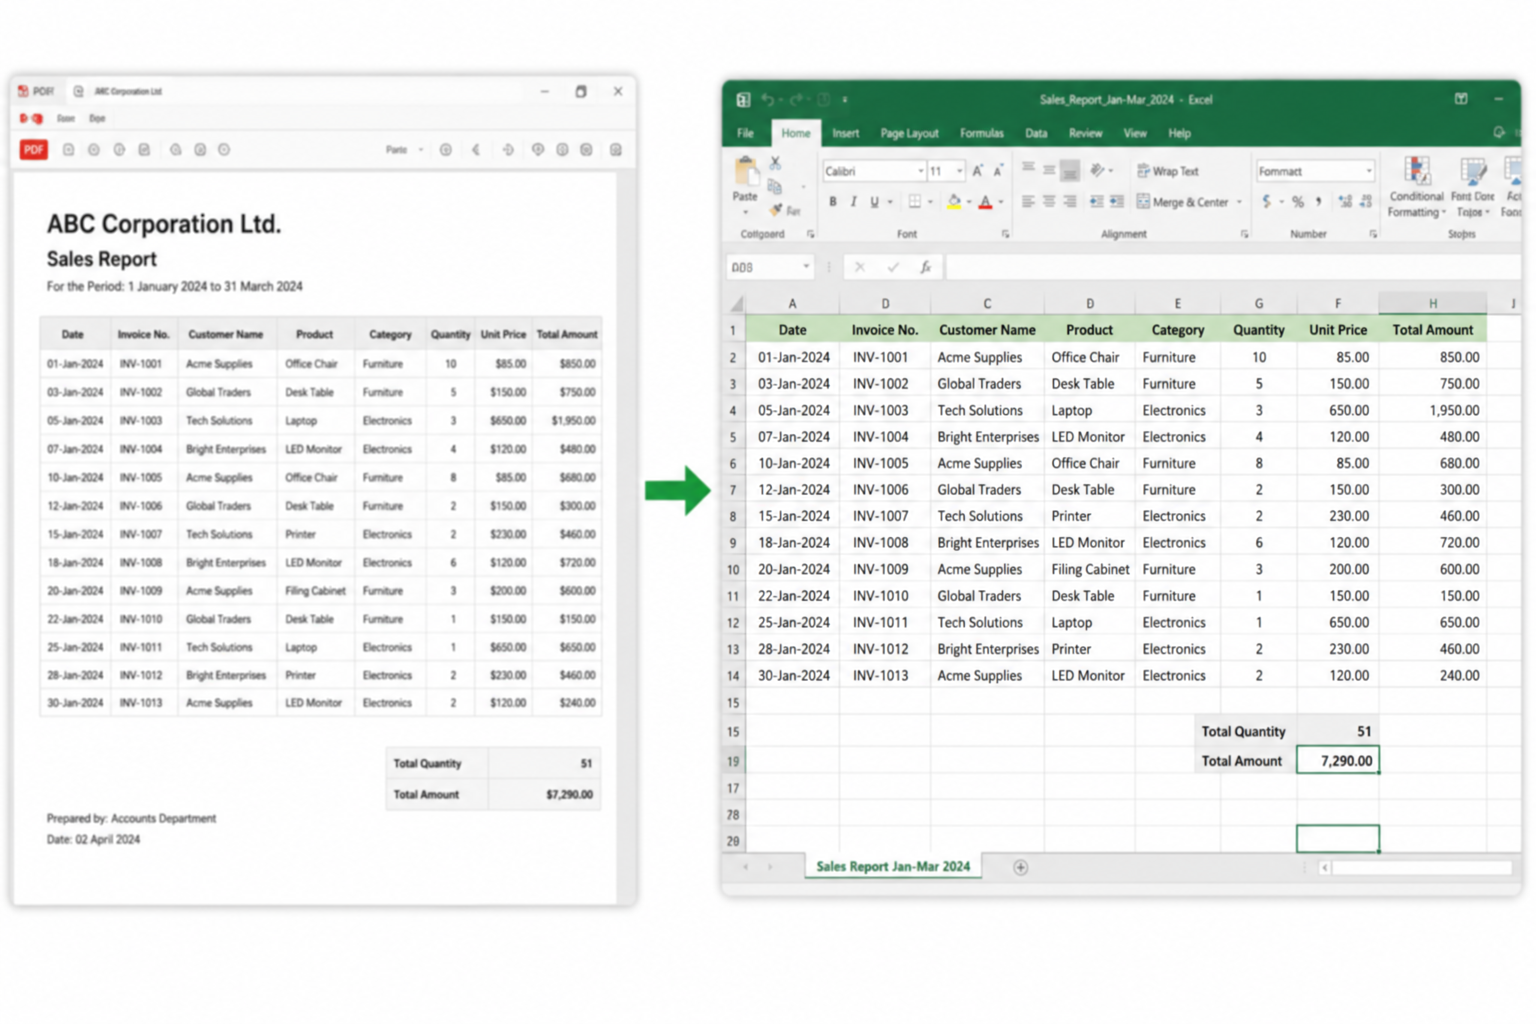Apply Percent Style format
This screenshot has width=1536, height=1024.
pos(1298,202)
